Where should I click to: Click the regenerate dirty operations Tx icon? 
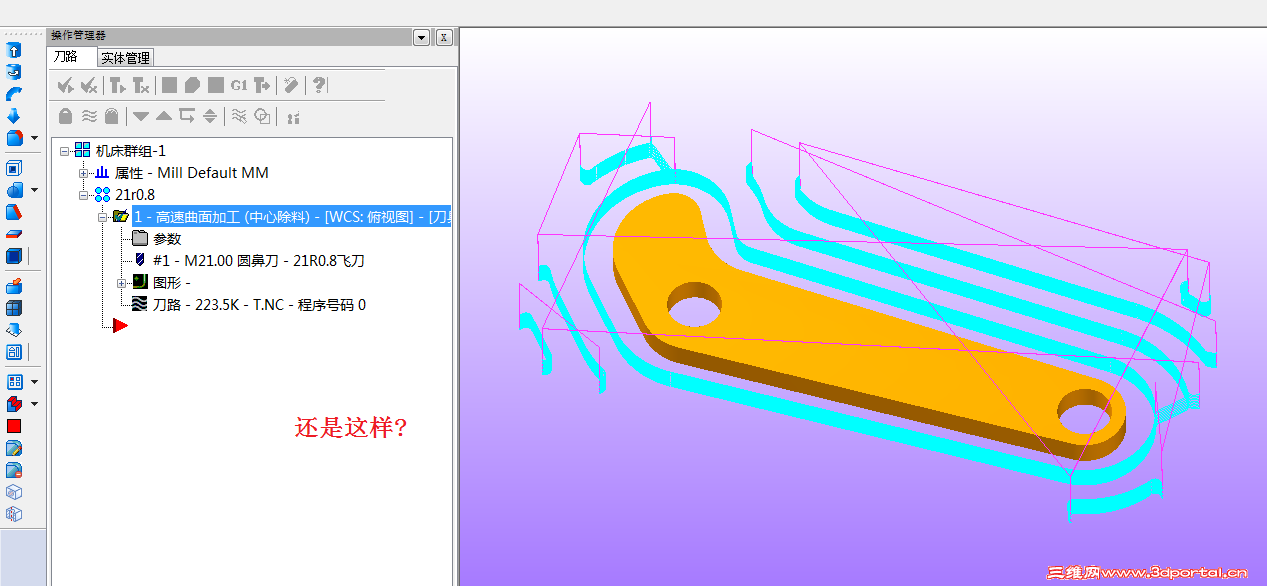coord(141,85)
